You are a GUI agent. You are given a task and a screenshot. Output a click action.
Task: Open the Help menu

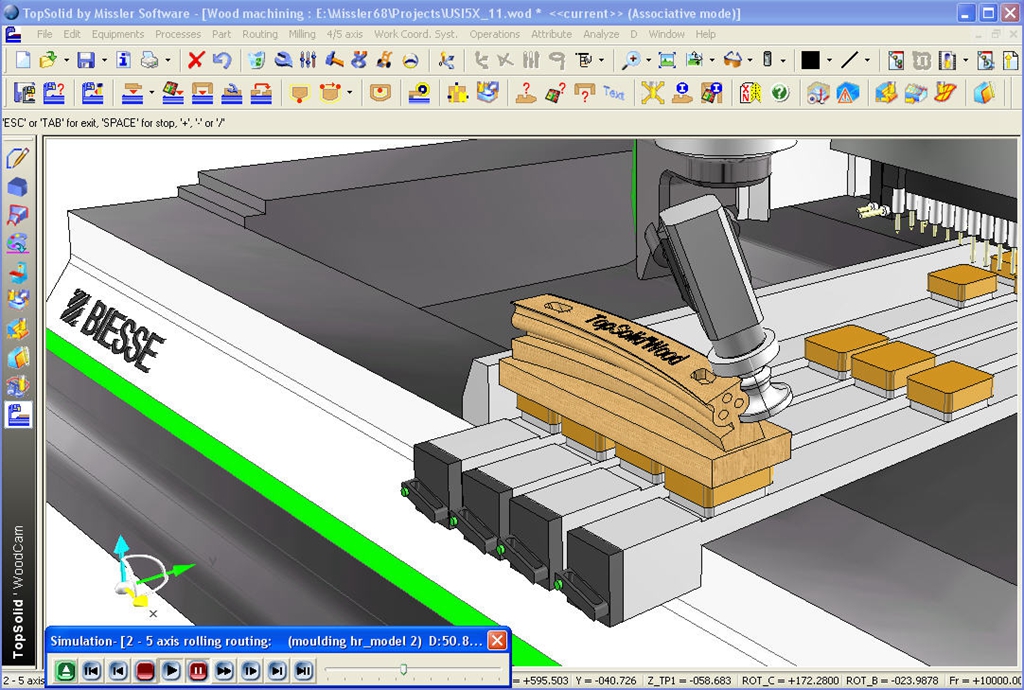click(705, 34)
